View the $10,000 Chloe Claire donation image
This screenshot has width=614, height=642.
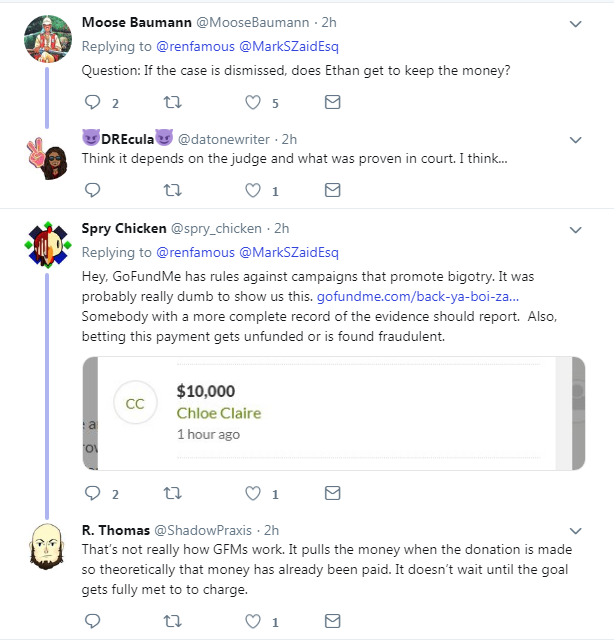click(334, 414)
